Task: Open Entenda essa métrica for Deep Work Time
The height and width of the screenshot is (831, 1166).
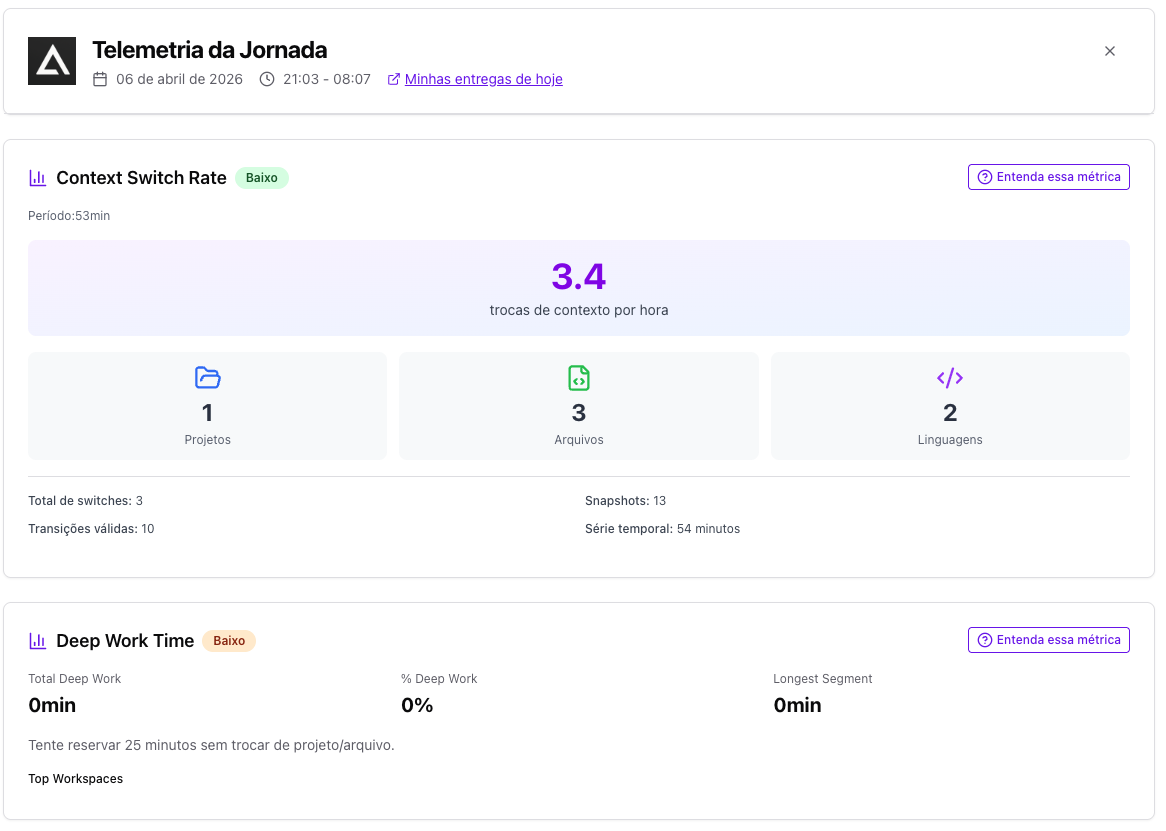Action: click(1049, 640)
